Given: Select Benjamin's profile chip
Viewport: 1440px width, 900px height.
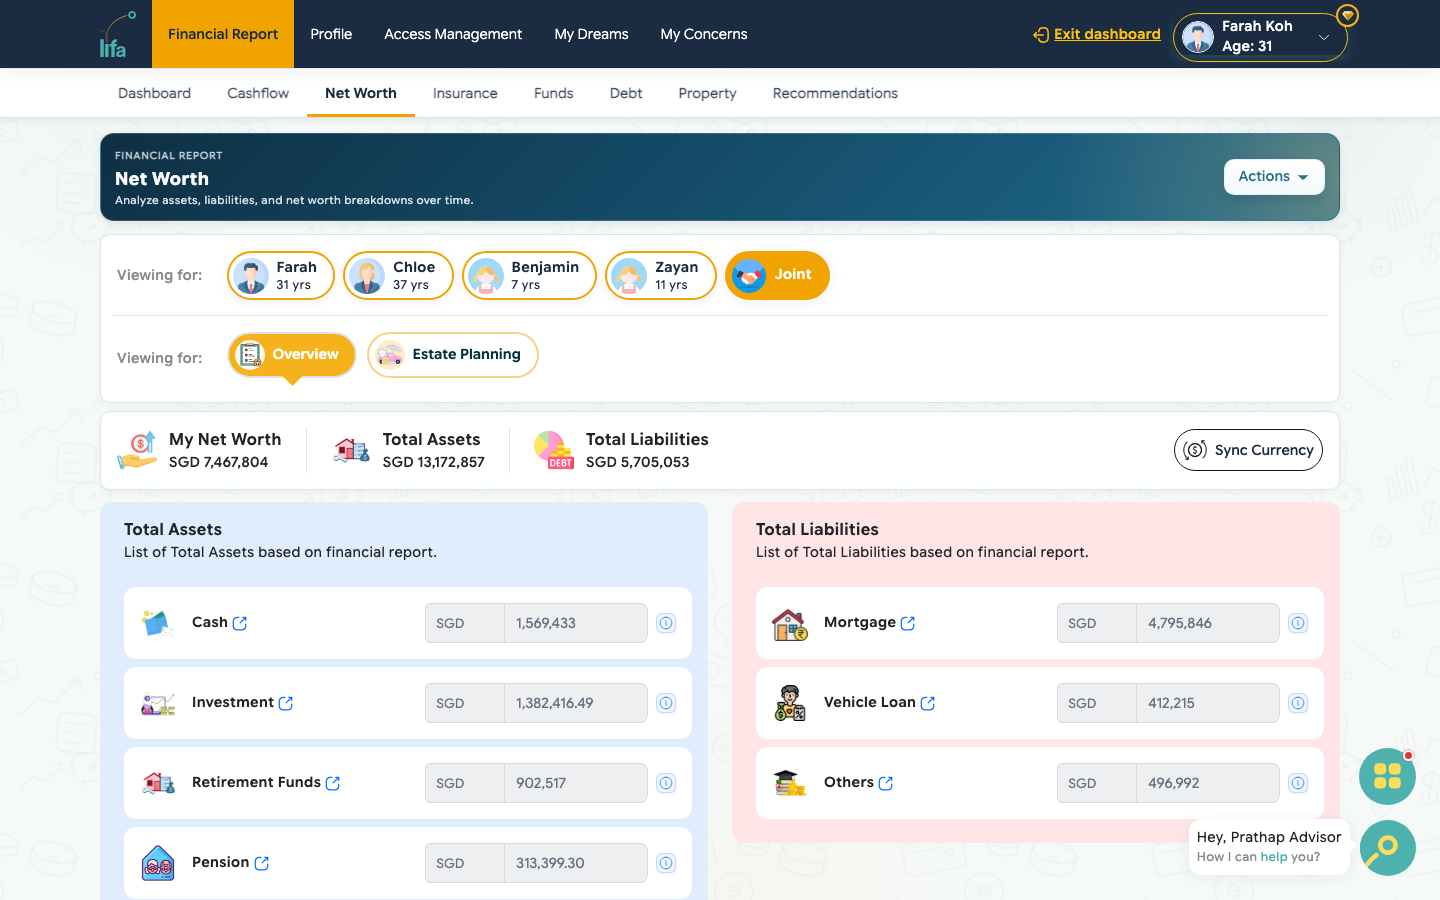Looking at the screenshot, I should tap(529, 275).
